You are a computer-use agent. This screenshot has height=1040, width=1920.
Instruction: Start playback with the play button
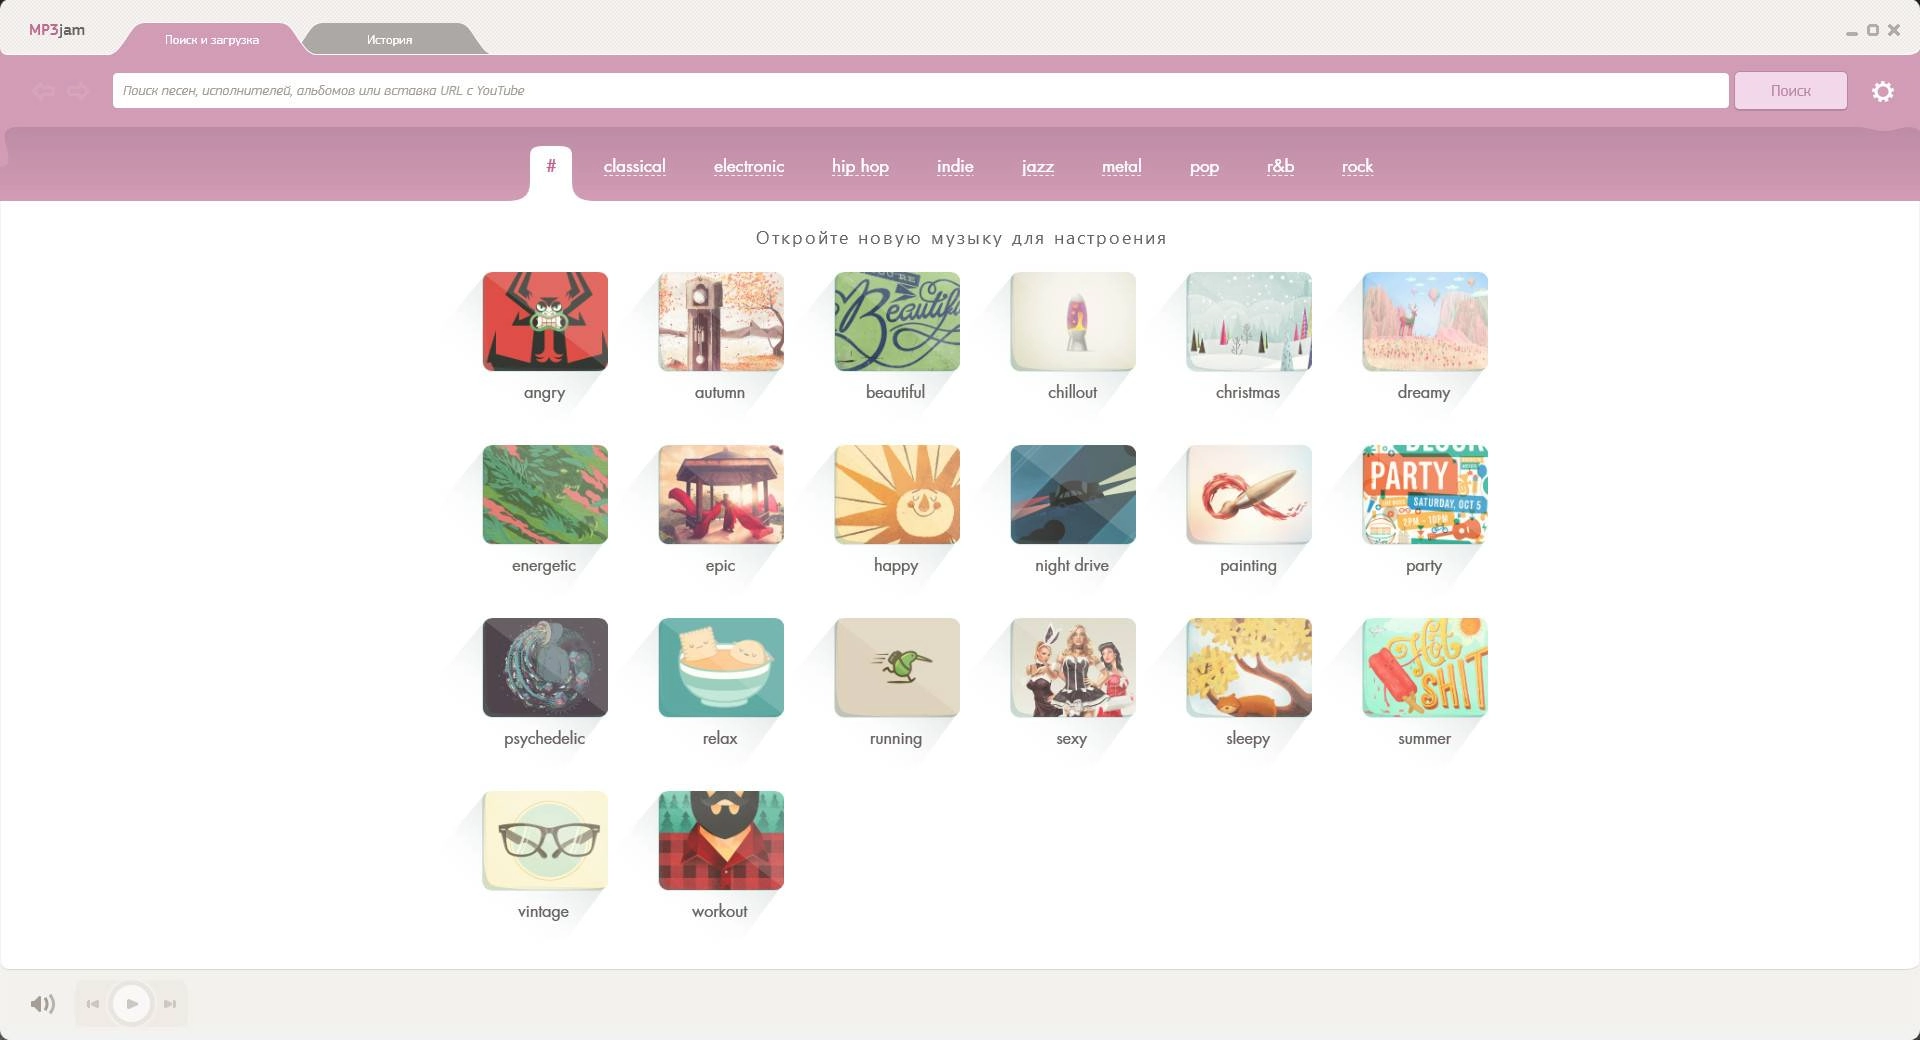(x=132, y=1004)
